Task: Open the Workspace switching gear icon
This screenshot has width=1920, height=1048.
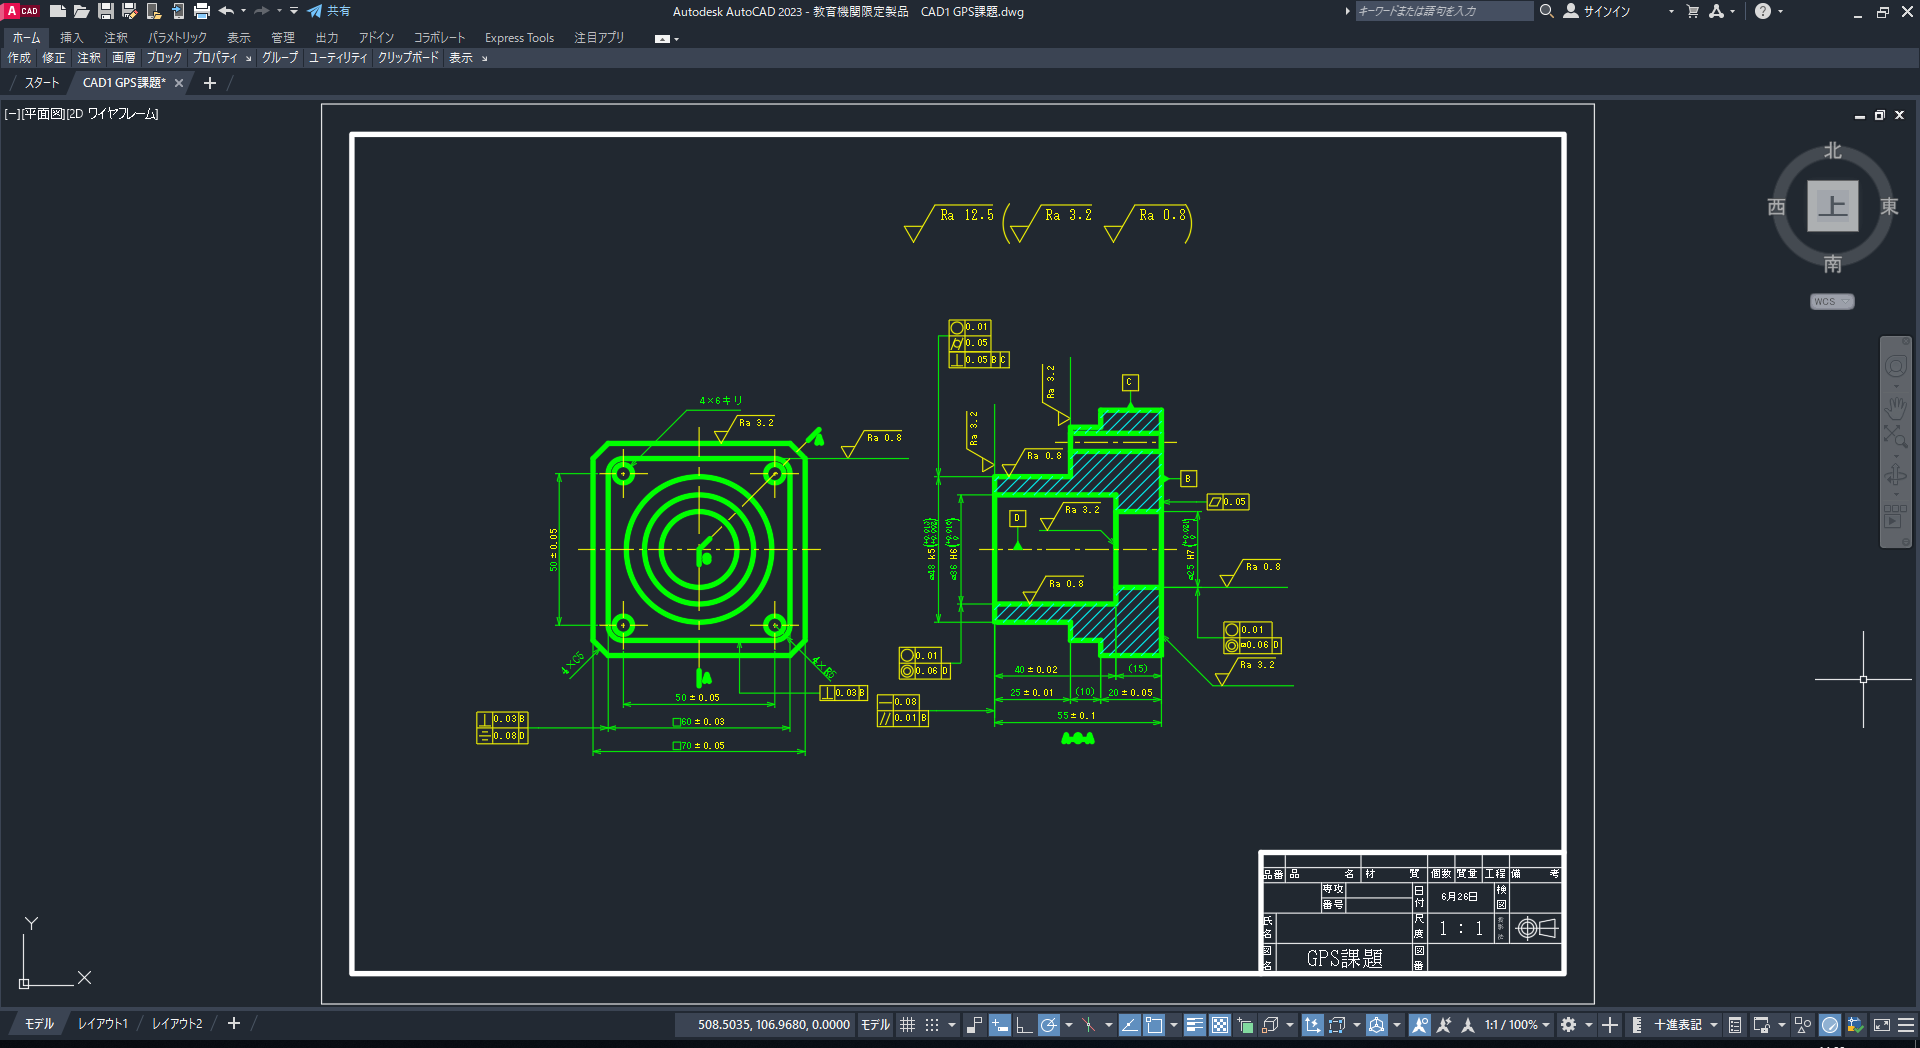Action: click(x=1569, y=1024)
